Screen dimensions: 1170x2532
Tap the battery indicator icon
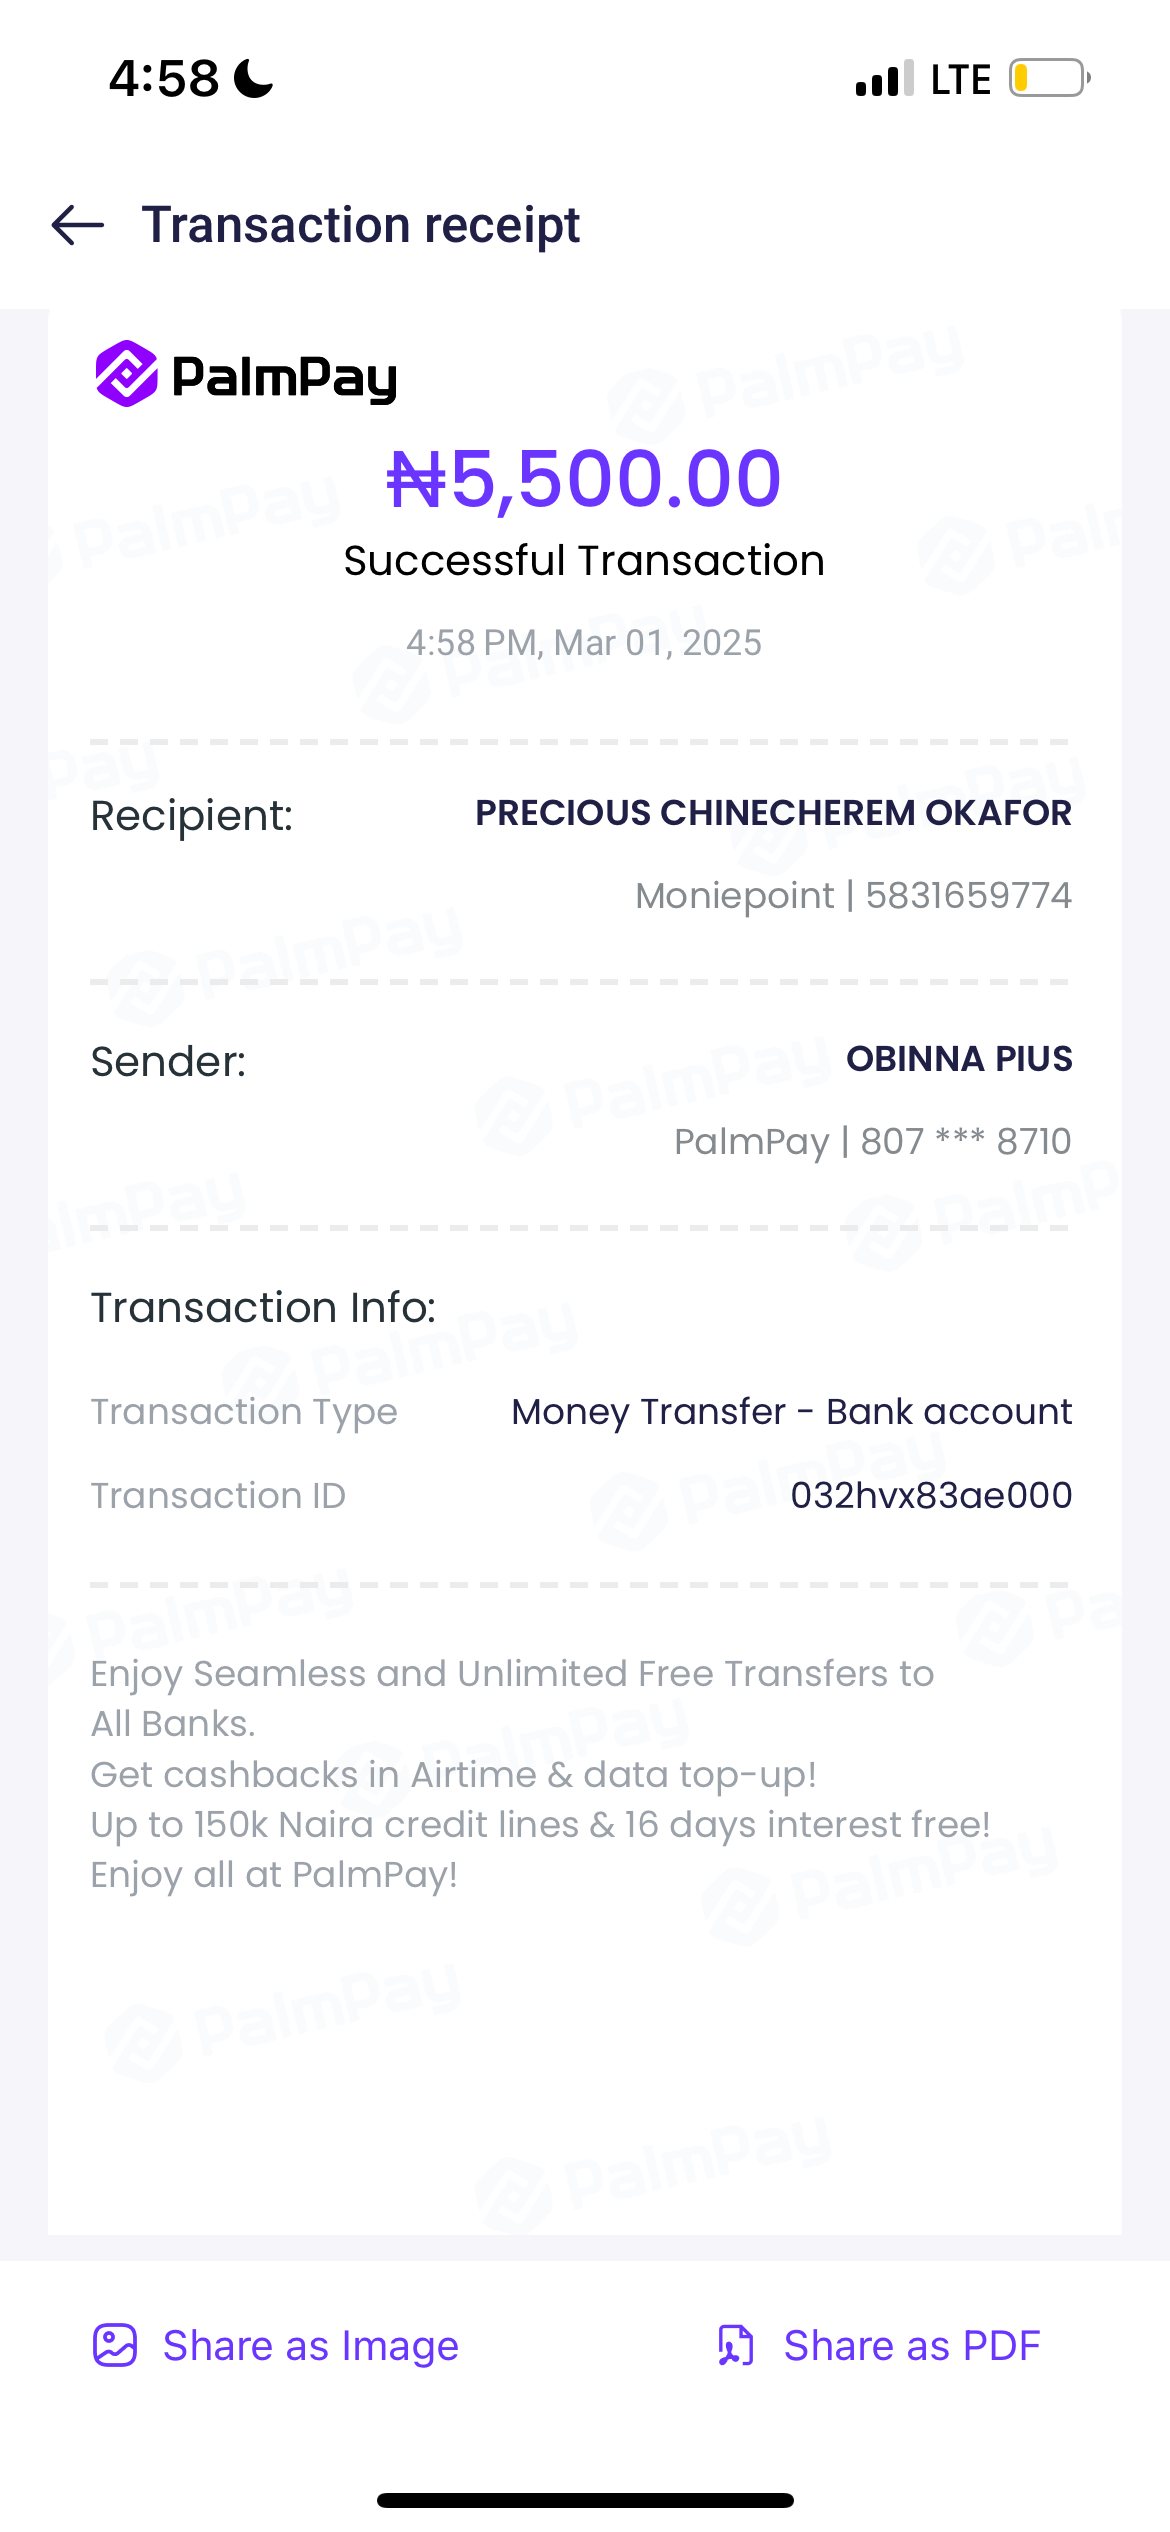[x=1048, y=78]
